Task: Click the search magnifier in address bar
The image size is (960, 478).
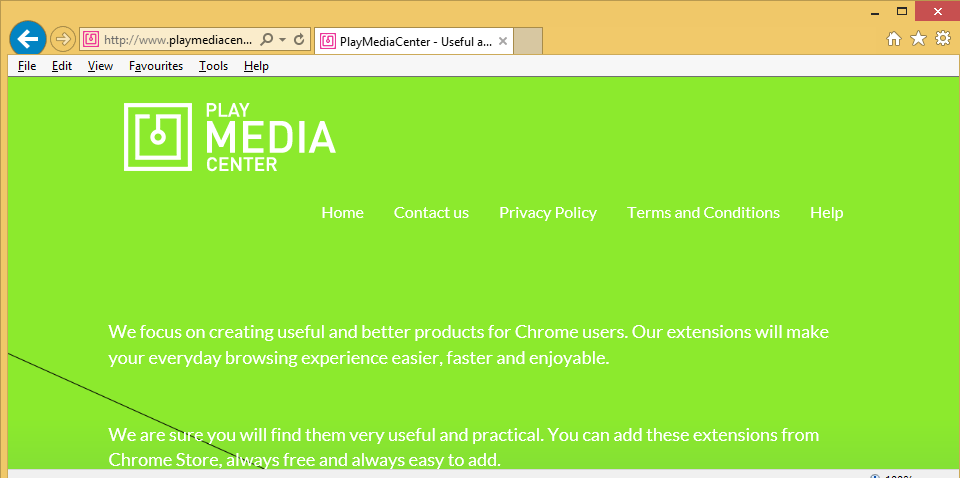Action: [x=266, y=40]
